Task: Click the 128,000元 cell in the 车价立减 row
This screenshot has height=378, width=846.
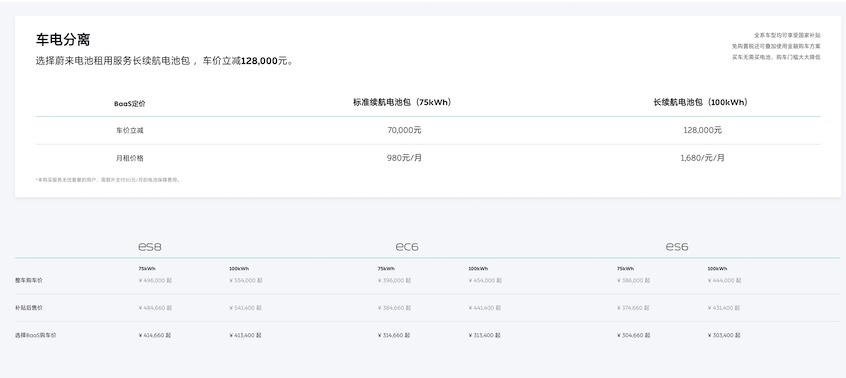Action: [701, 130]
